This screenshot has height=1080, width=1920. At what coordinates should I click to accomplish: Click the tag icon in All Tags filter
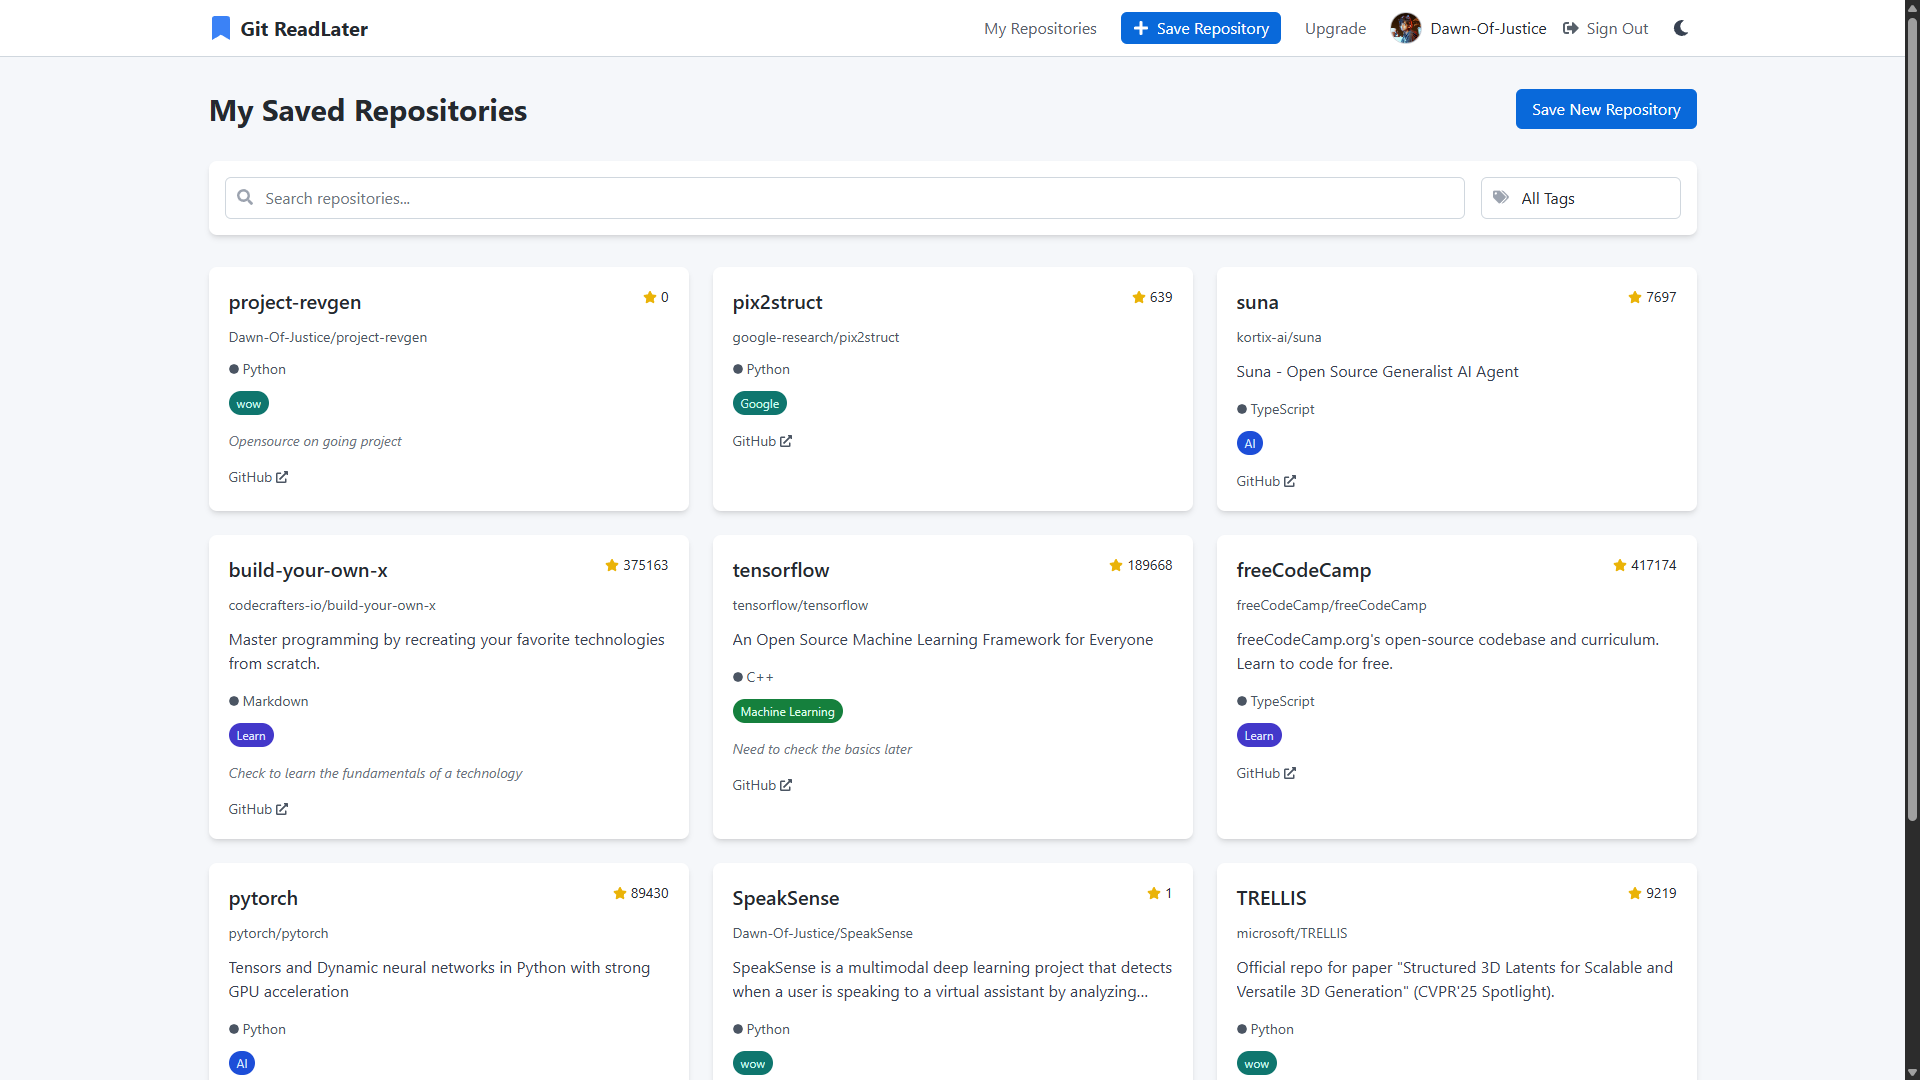1501,197
